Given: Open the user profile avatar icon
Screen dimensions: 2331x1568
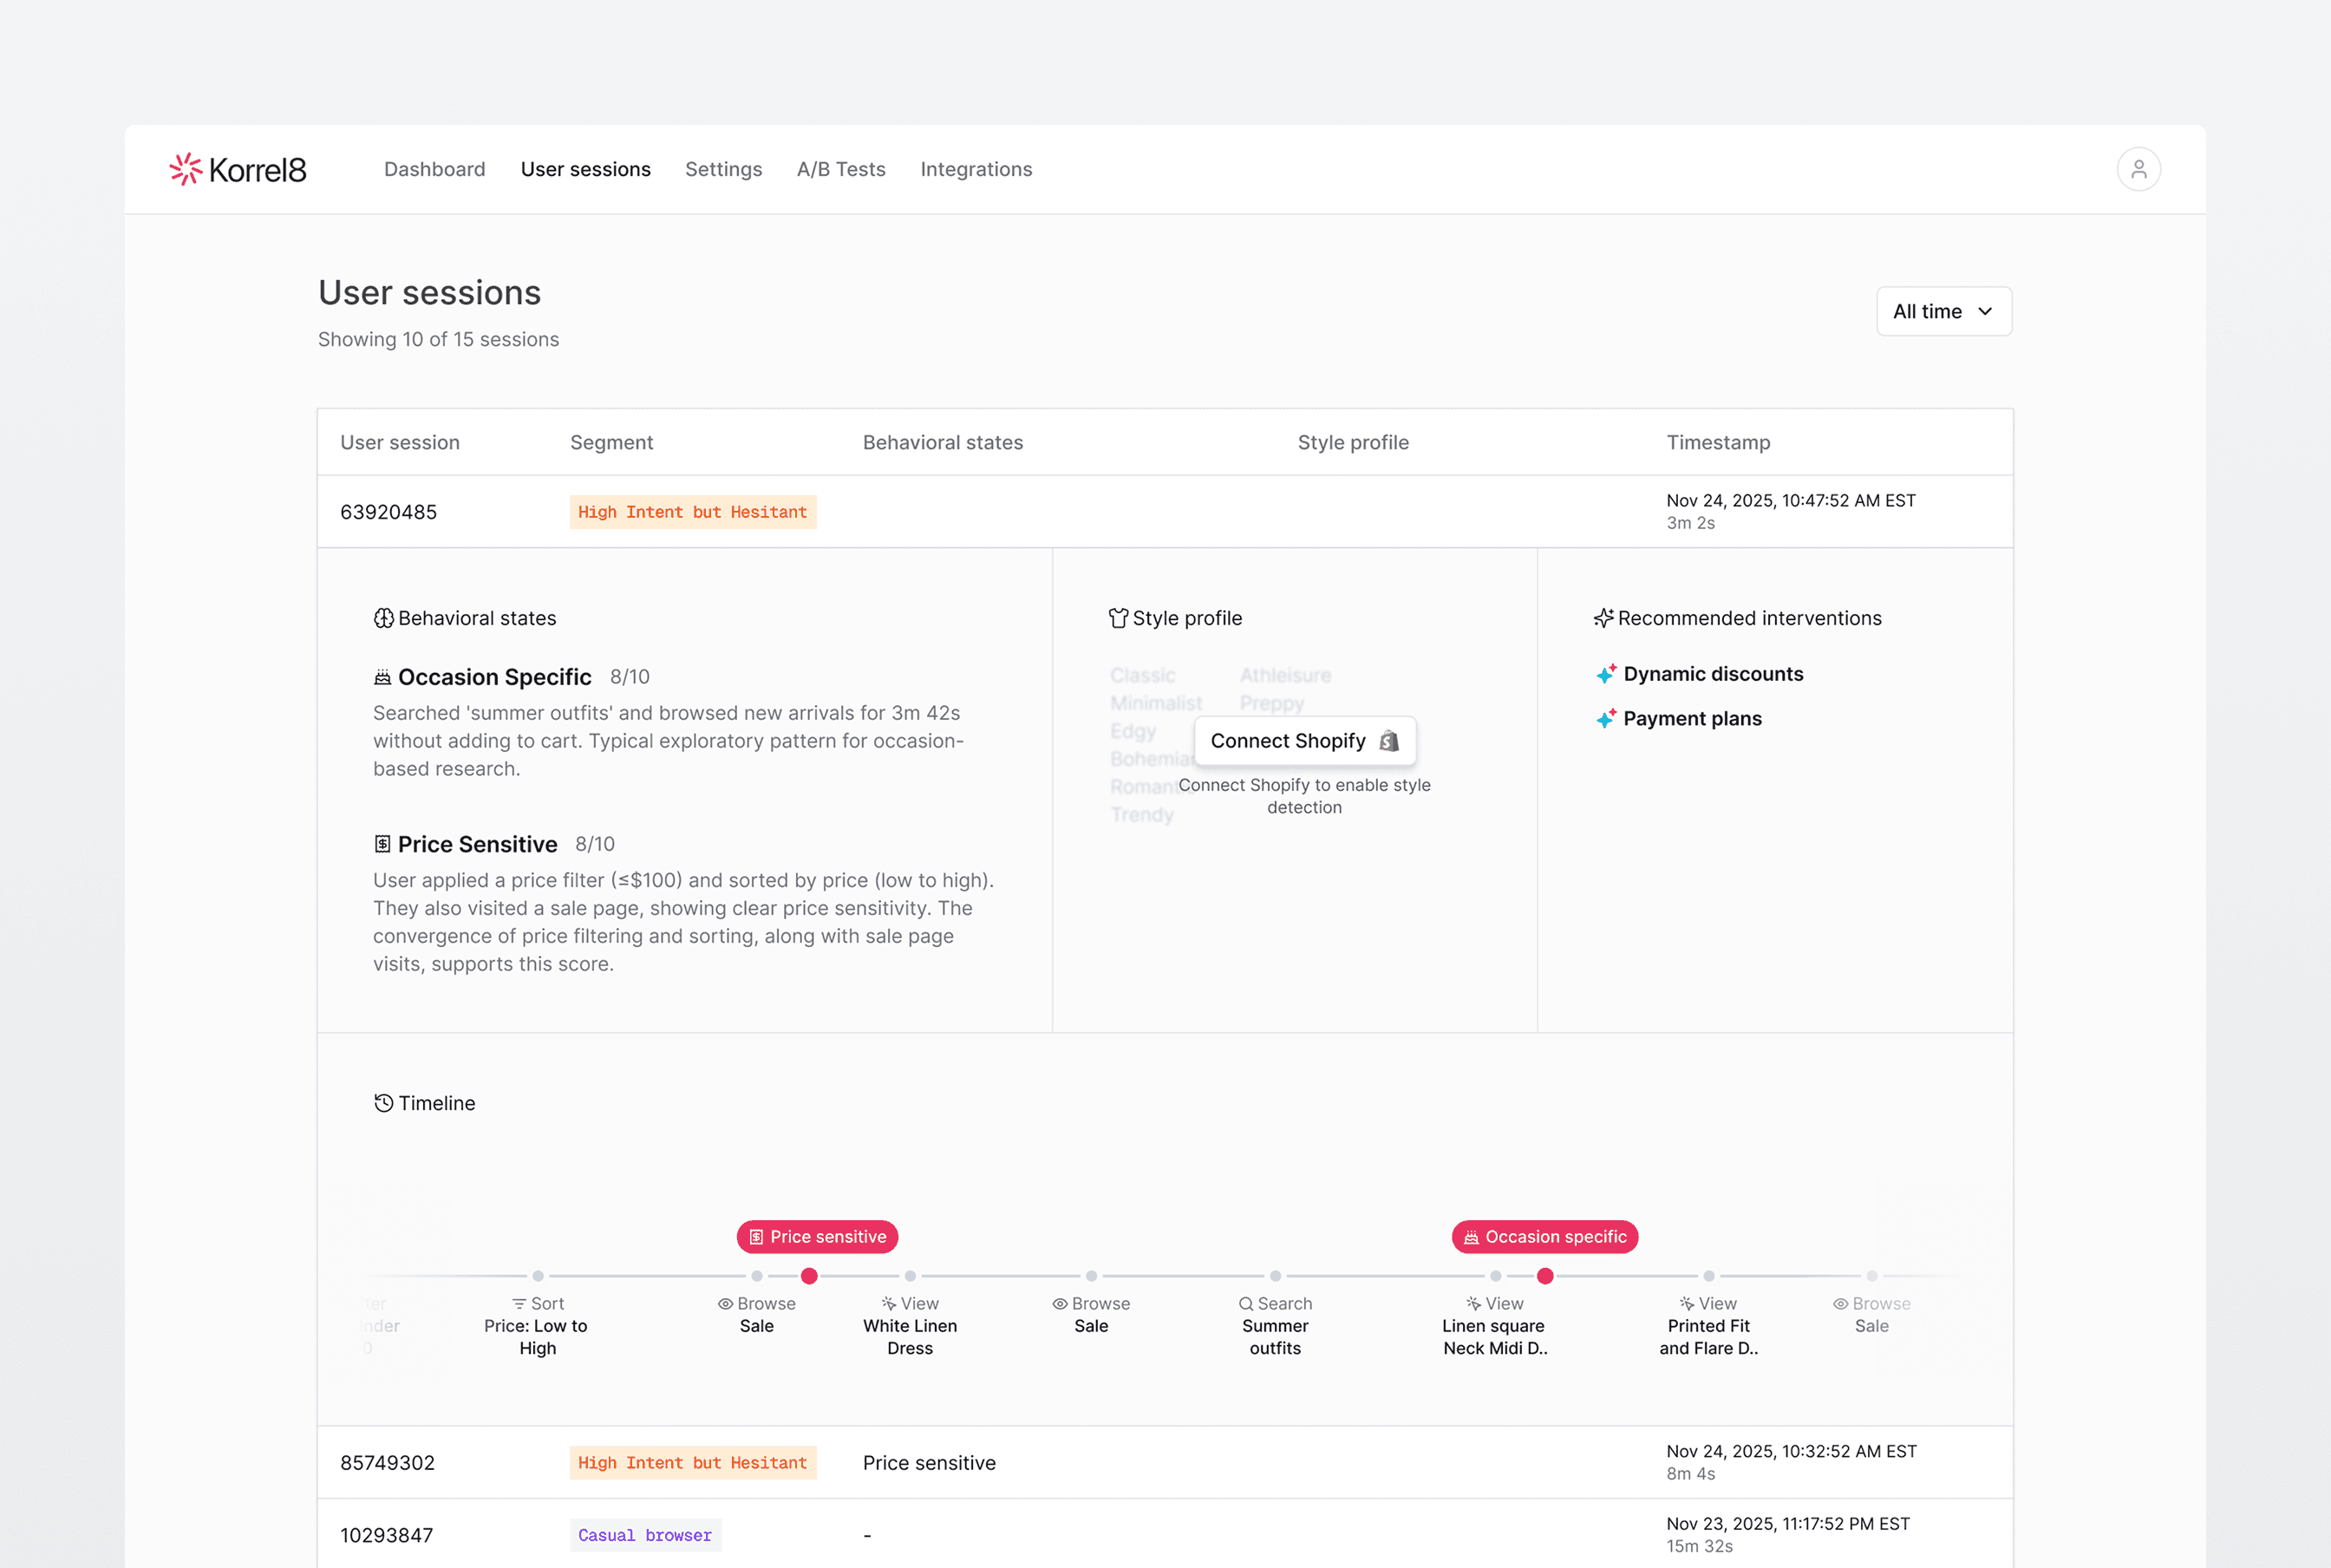Looking at the screenshot, I should (x=2138, y=169).
